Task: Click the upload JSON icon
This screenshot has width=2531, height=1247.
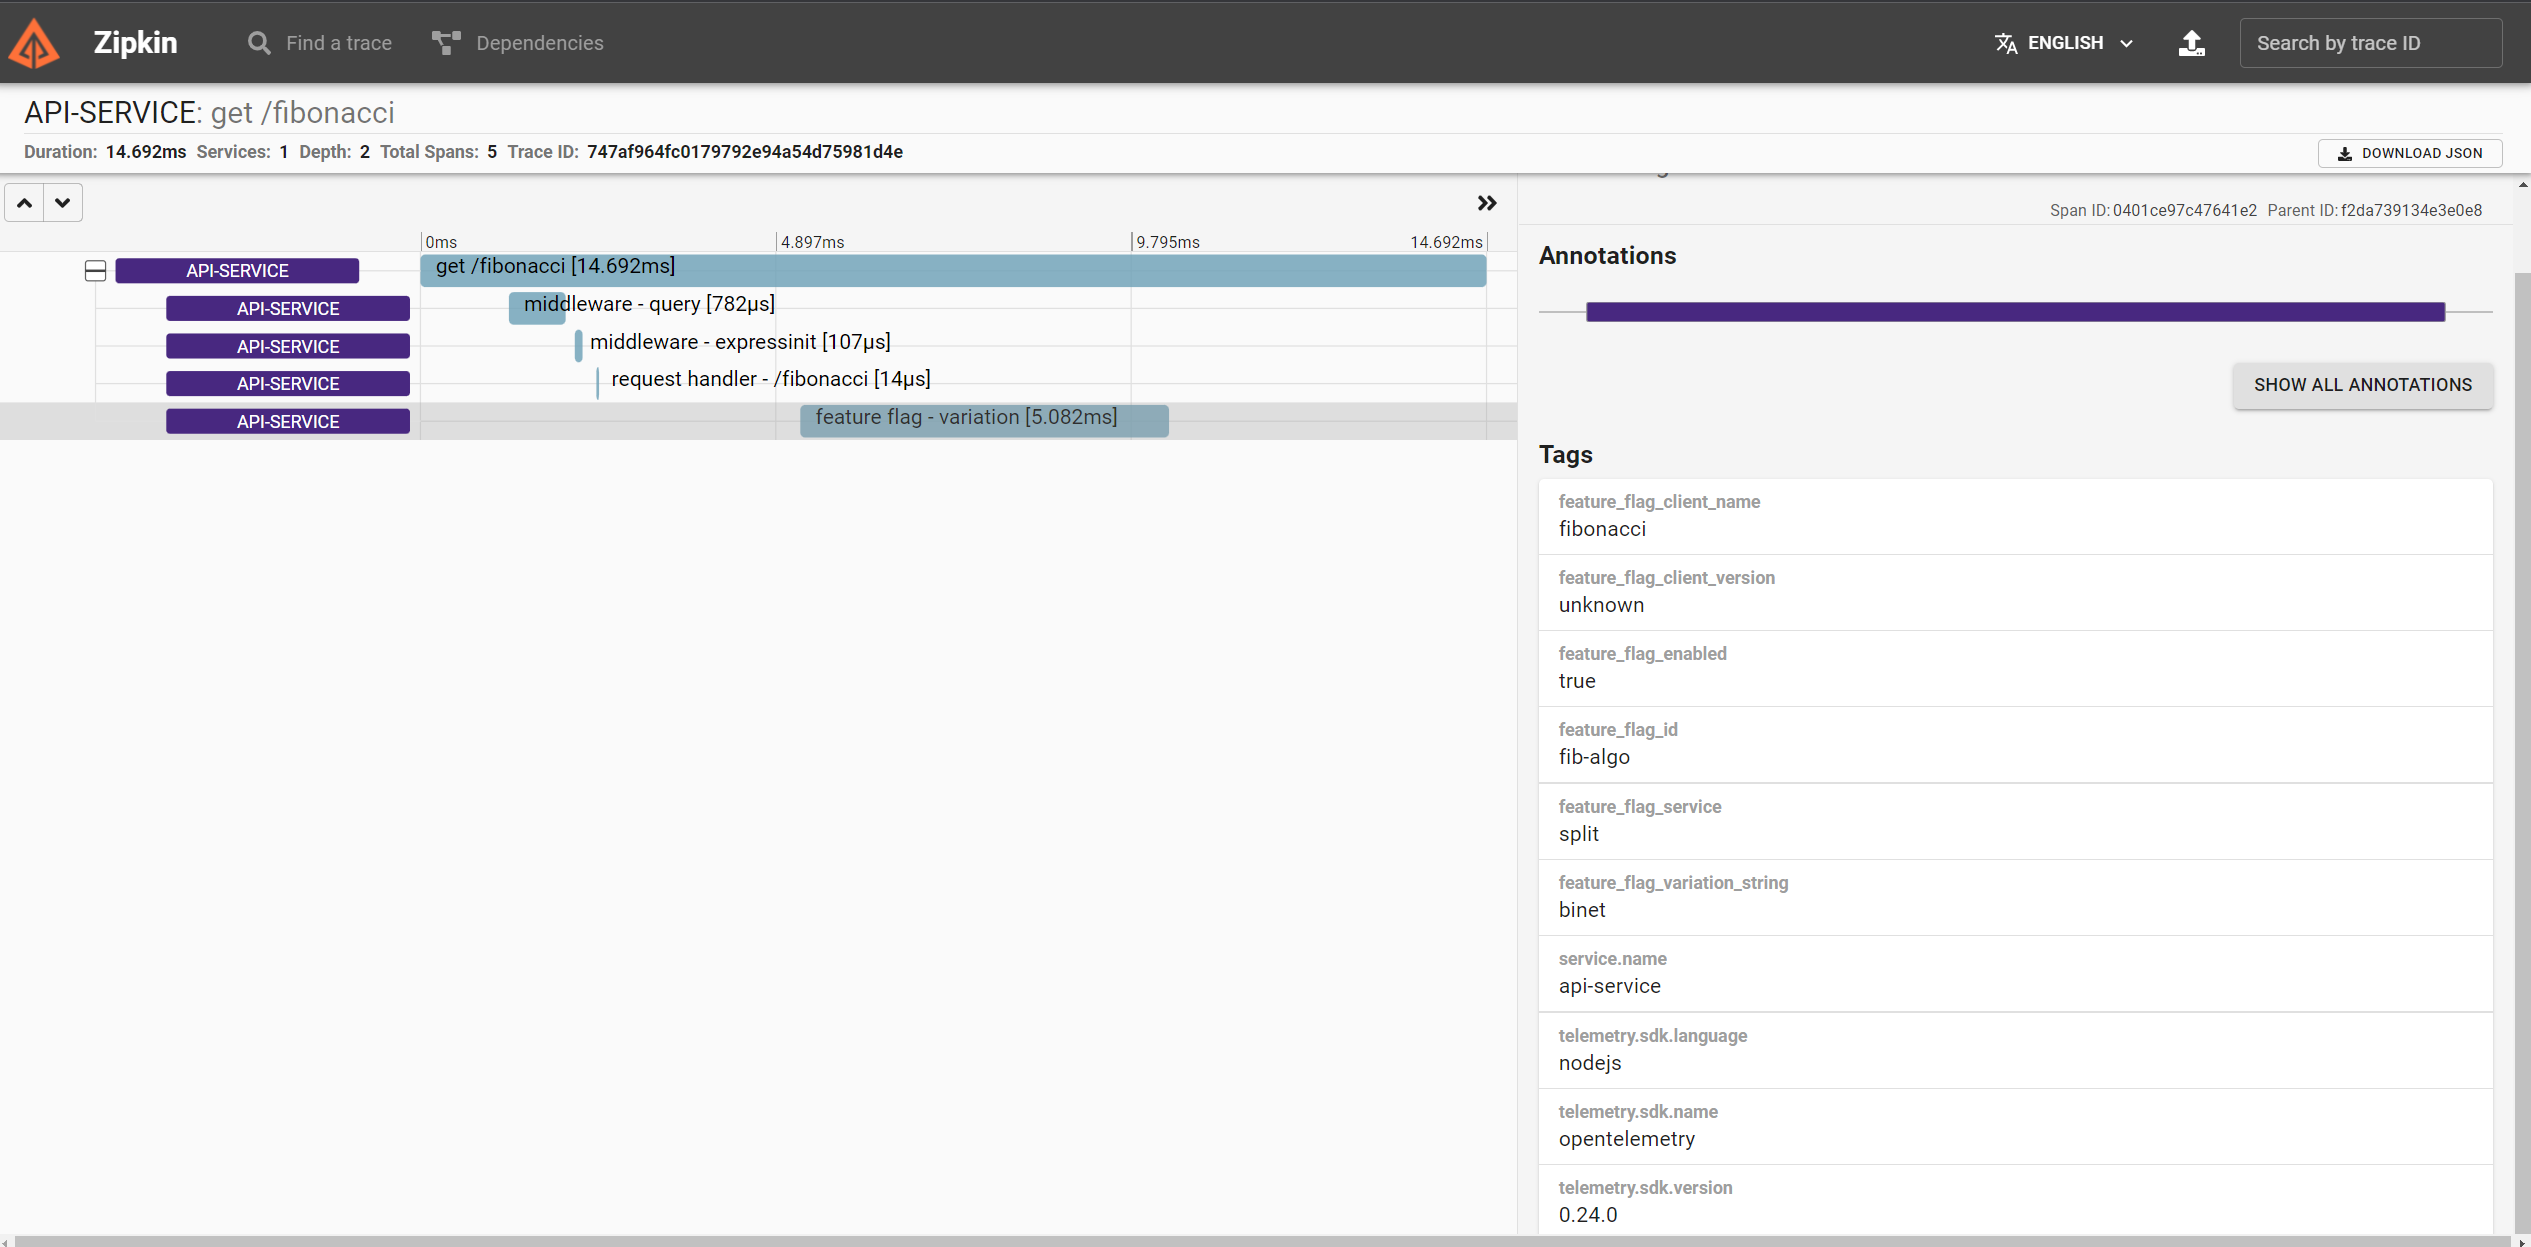Action: point(2191,43)
